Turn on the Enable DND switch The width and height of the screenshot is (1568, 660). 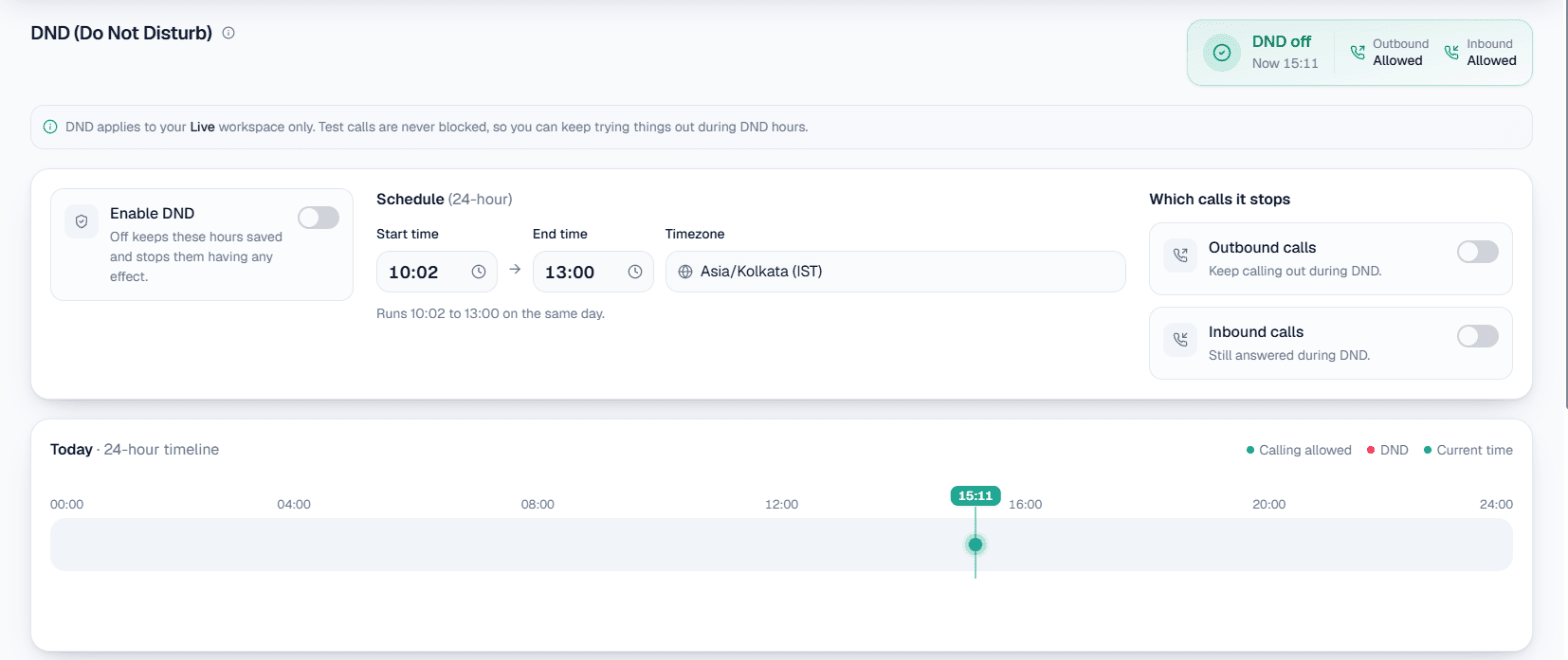pos(318,217)
